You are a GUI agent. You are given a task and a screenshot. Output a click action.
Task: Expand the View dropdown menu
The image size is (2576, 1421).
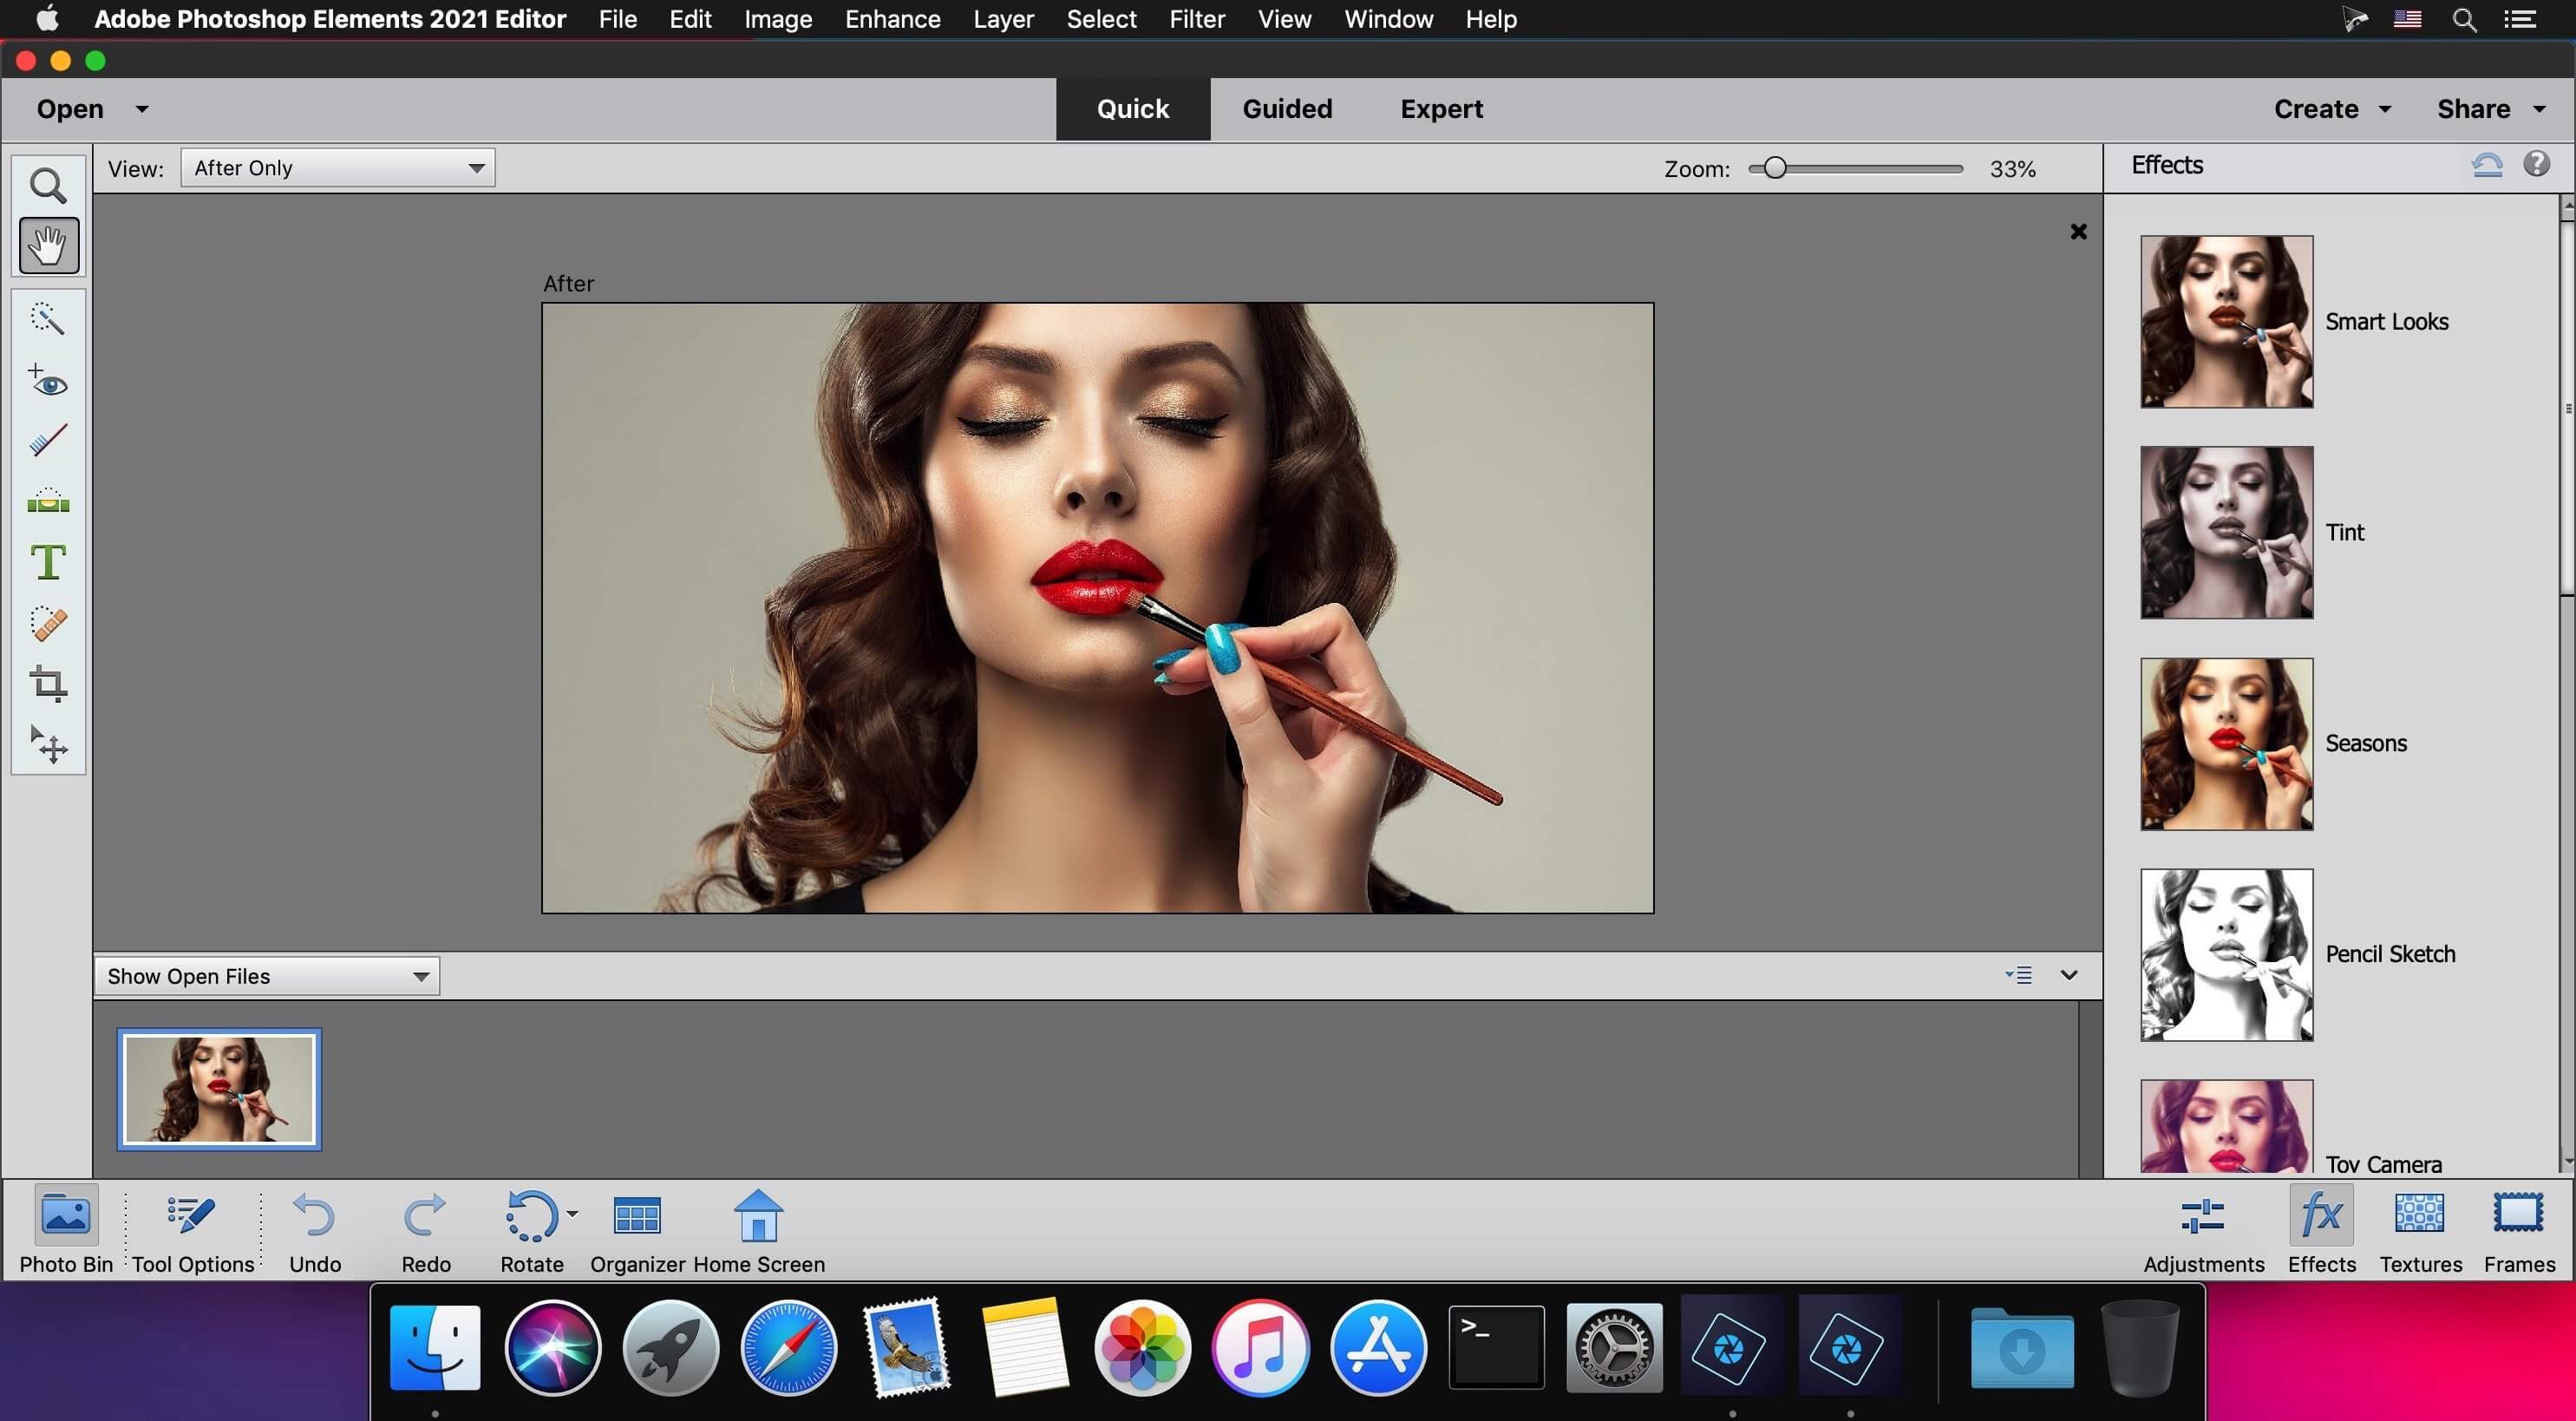334,167
